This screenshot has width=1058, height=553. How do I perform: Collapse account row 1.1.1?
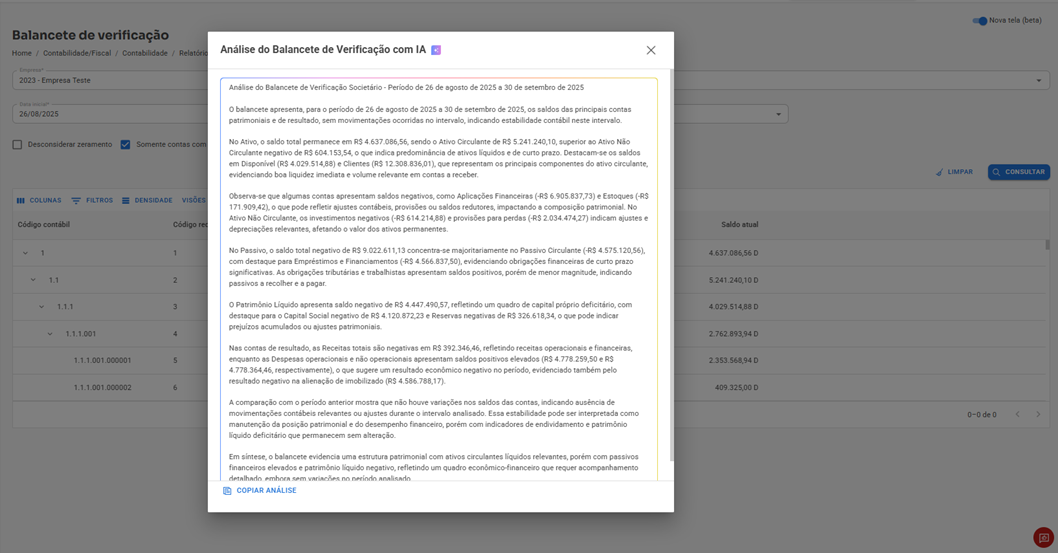41,307
